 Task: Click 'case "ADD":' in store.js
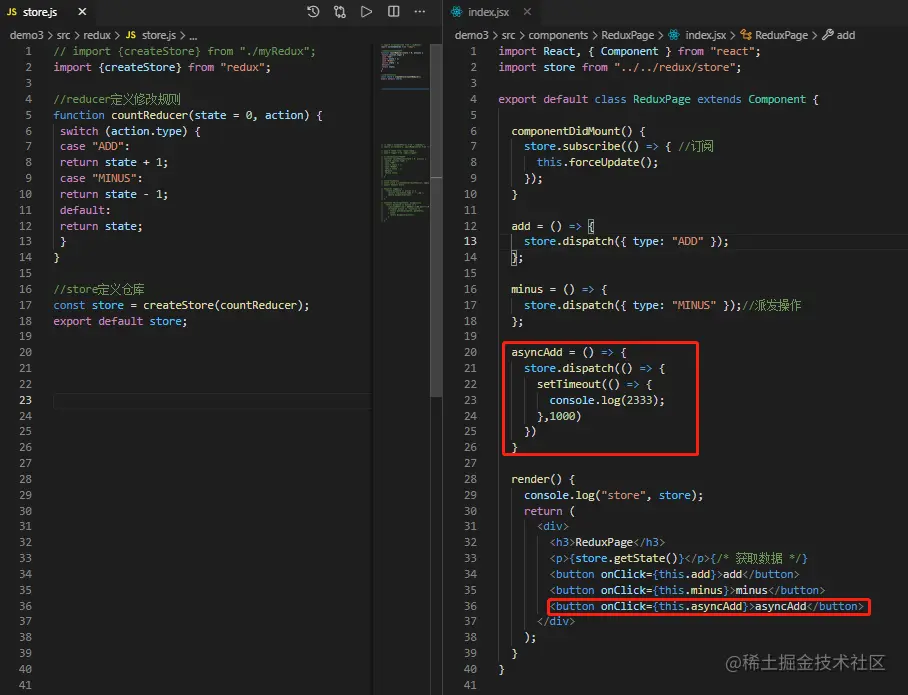pyautogui.click(x=95, y=147)
